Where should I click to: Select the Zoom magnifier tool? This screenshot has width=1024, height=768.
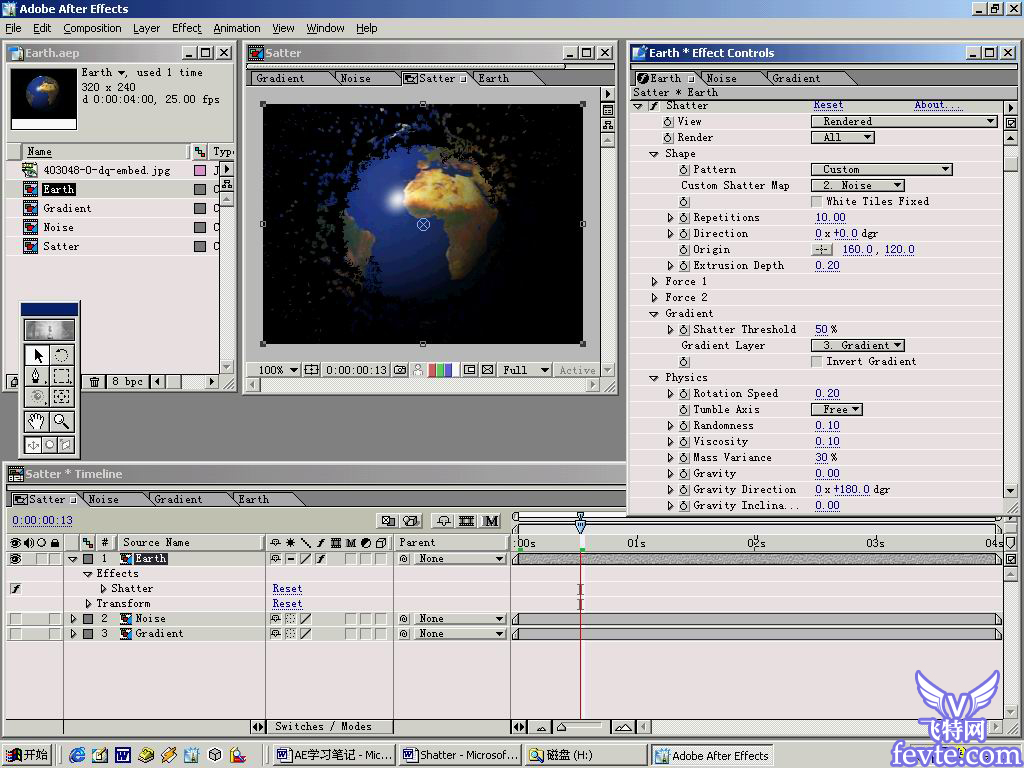point(61,421)
